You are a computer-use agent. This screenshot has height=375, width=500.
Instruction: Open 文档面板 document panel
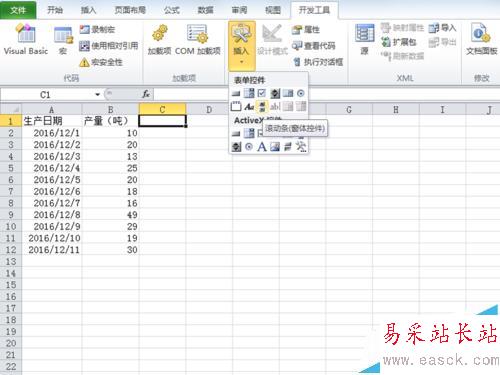click(x=481, y=39)
